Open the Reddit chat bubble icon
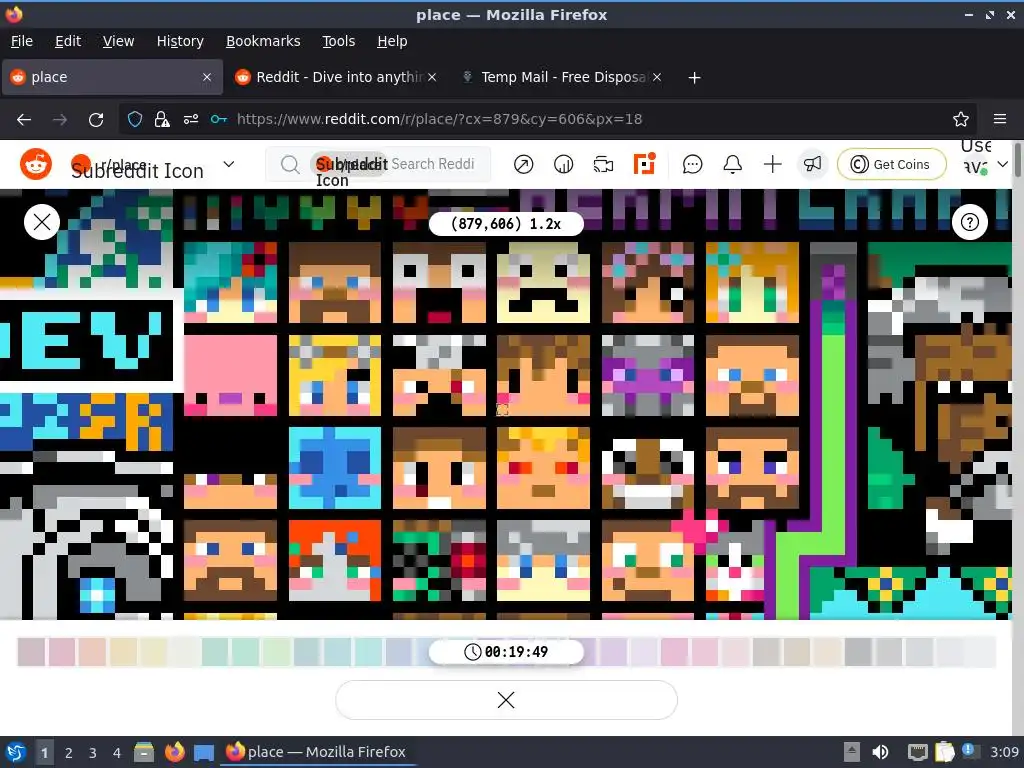Image resolution: width=1024 pixels, height=768 pixels. point(692,165)
